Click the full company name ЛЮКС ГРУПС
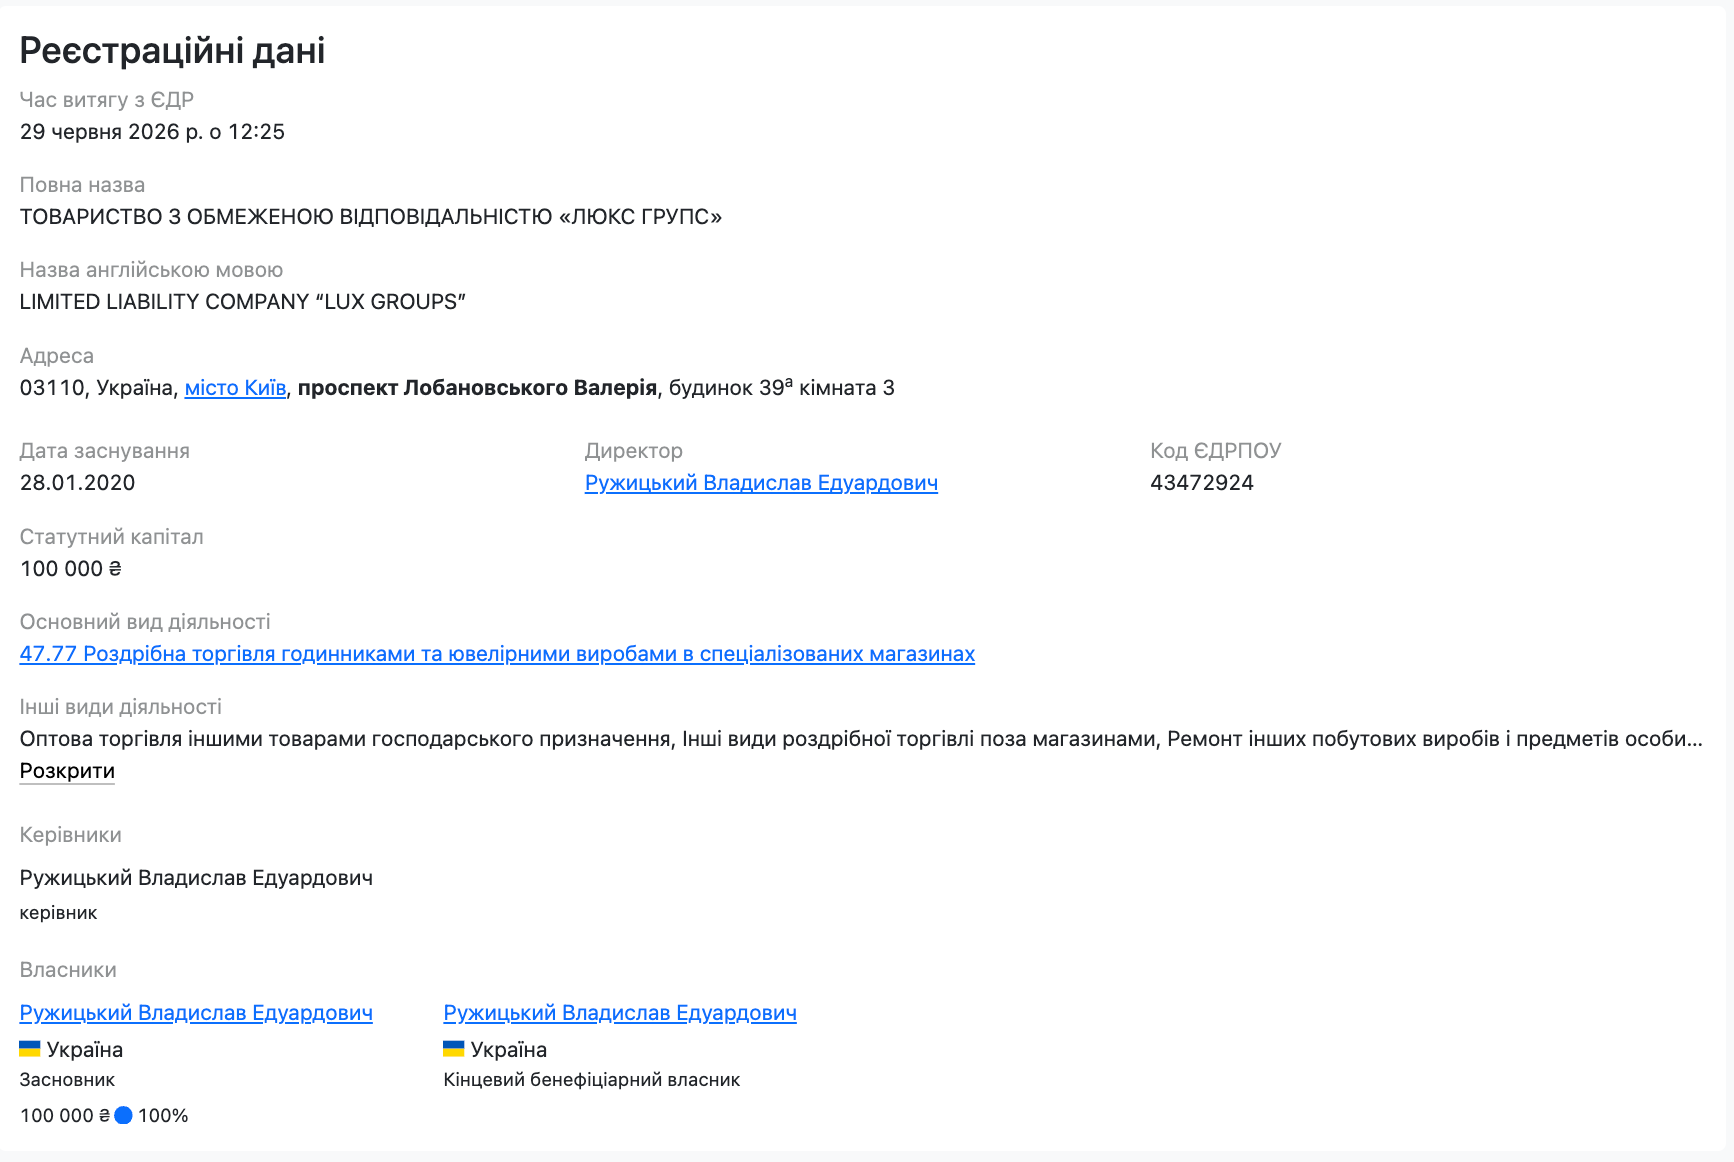This screenshot has height=1162, width=1734. tap(371, 217)
